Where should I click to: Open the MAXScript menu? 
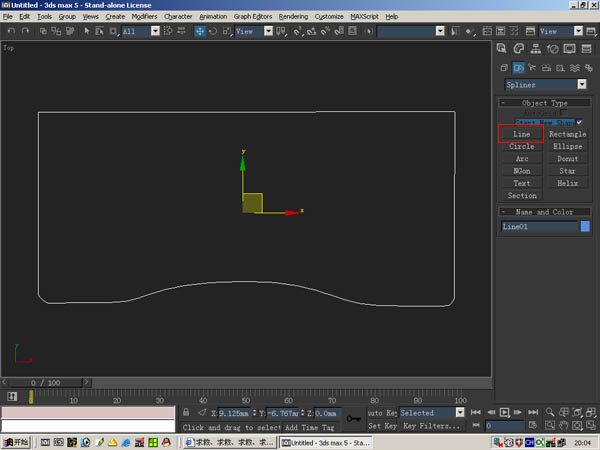pos(364,16)
